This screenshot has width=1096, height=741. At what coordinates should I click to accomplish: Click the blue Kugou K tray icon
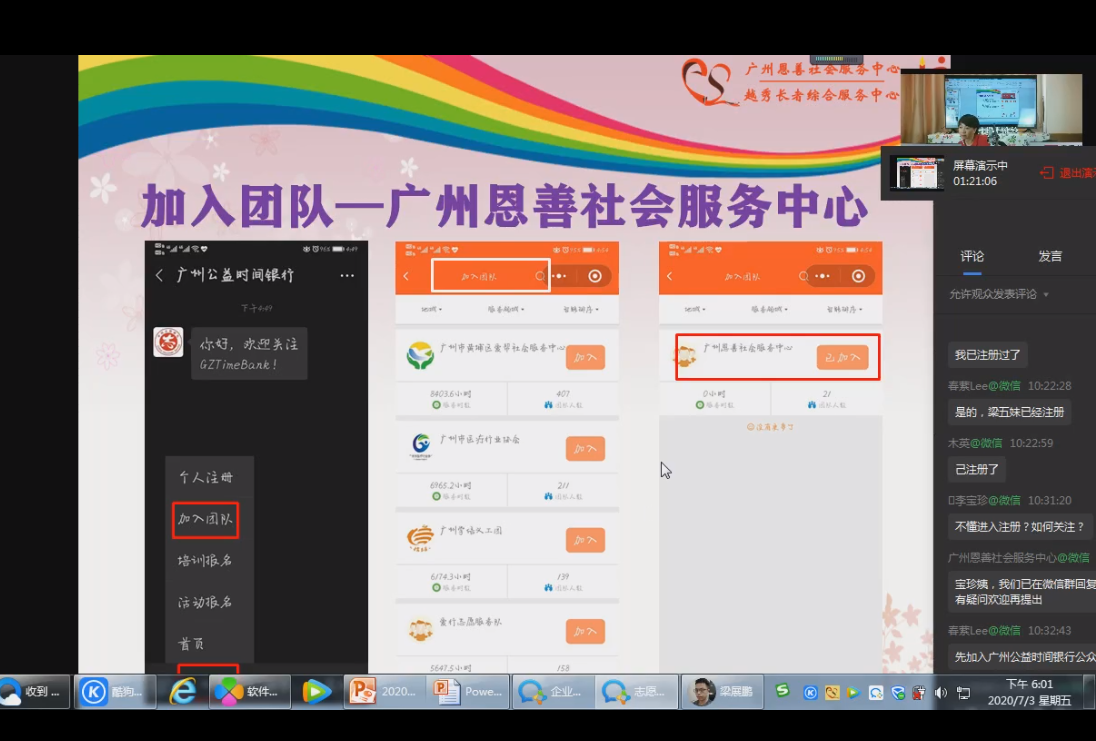coord(810,693)
